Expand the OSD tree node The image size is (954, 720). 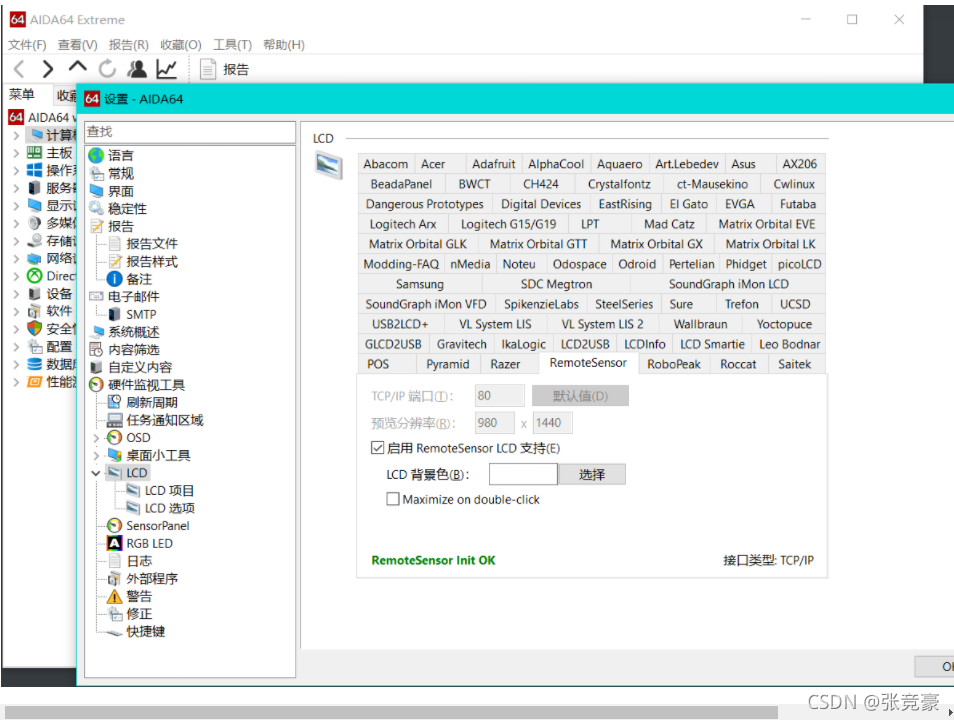click(x=96, y=438)
